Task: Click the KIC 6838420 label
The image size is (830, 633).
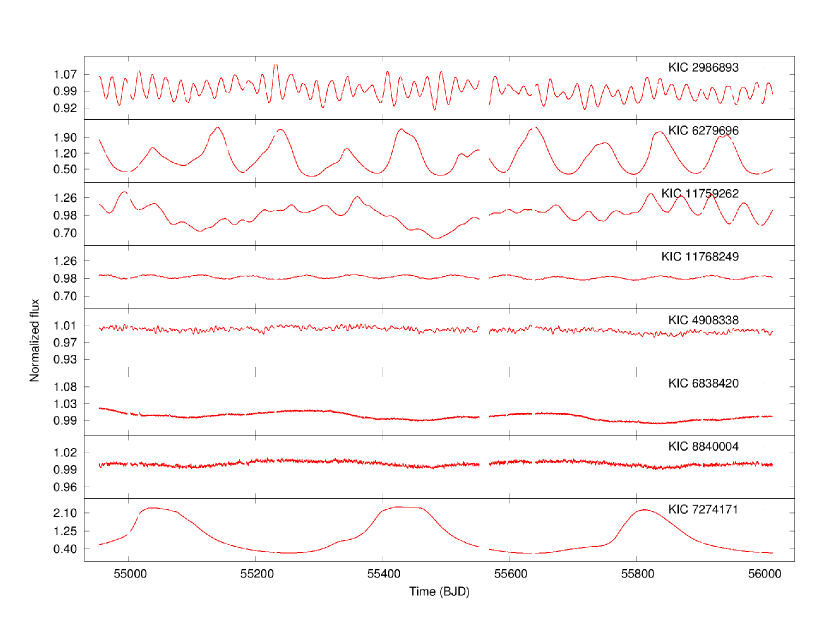Action: tap(703, 383)
